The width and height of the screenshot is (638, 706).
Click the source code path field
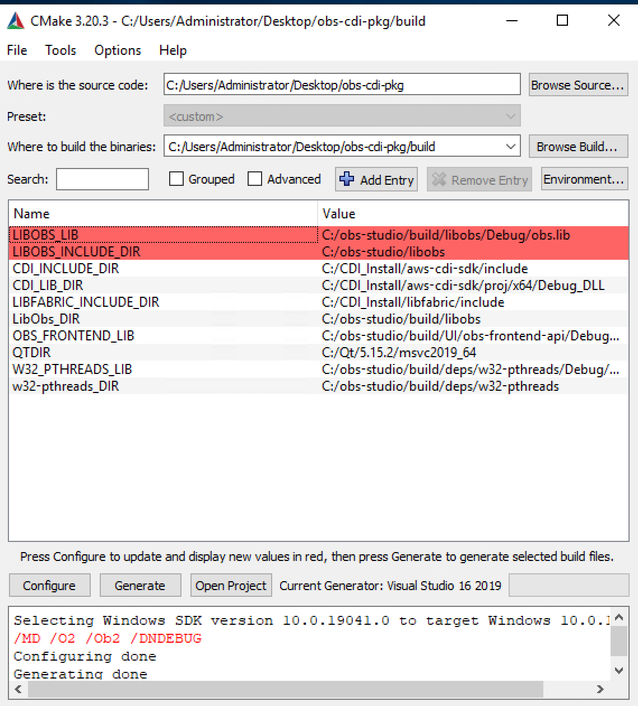pyautogui.click(x=342, y=85)
